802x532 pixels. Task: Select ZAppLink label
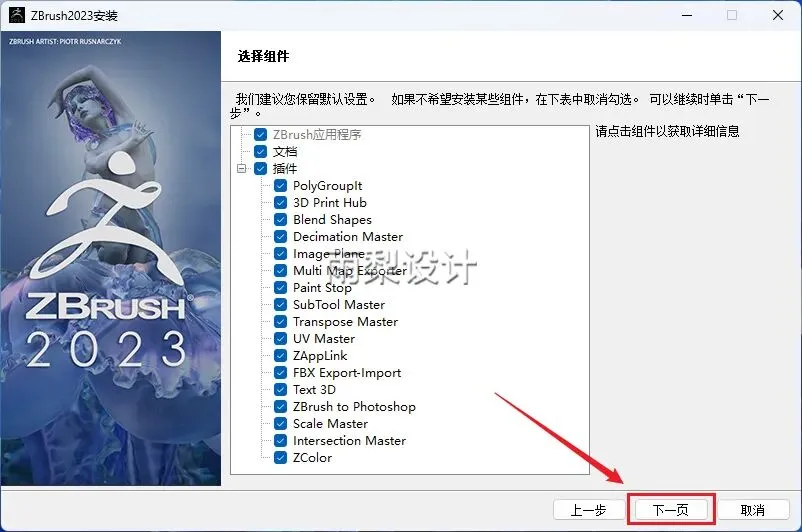pos(320,356)
